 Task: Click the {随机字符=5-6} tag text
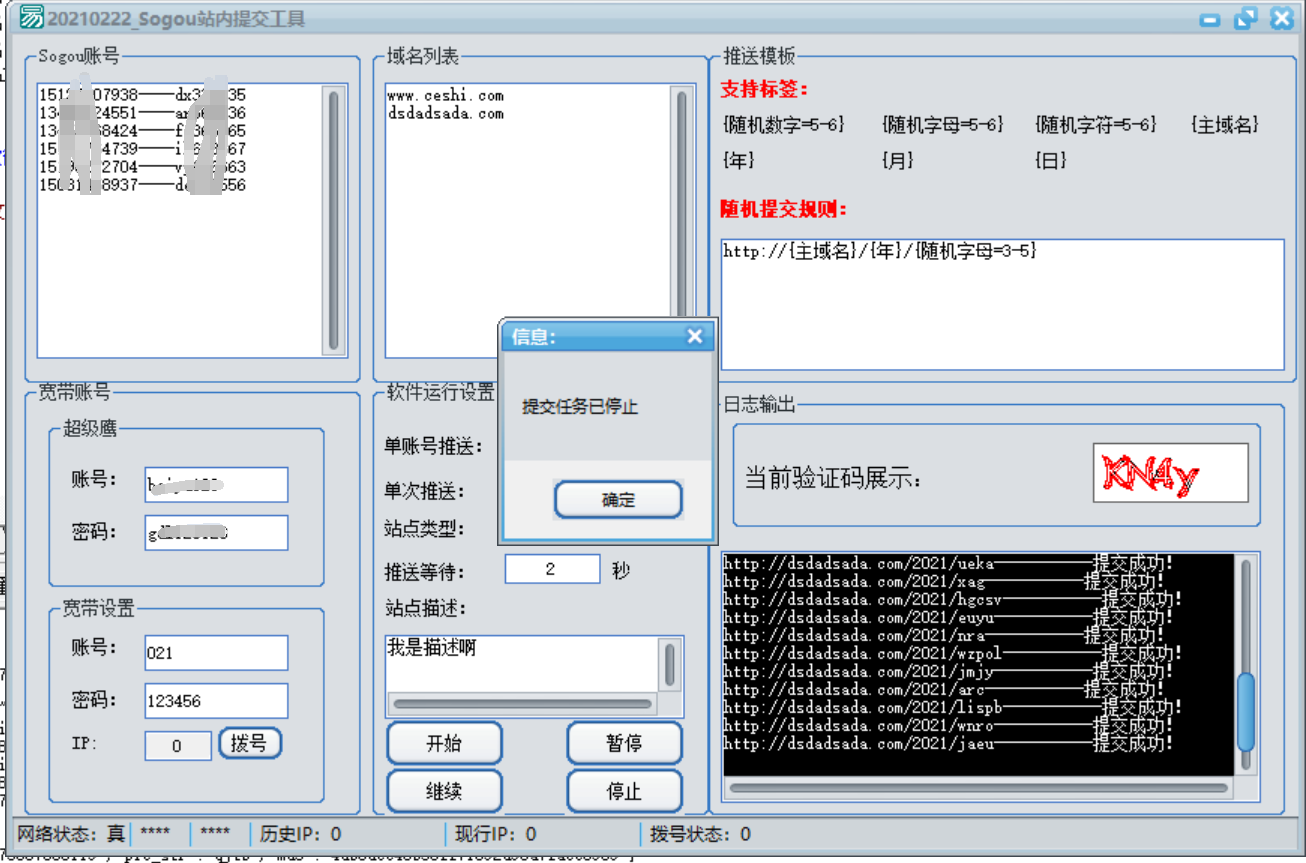[1096, 125]
